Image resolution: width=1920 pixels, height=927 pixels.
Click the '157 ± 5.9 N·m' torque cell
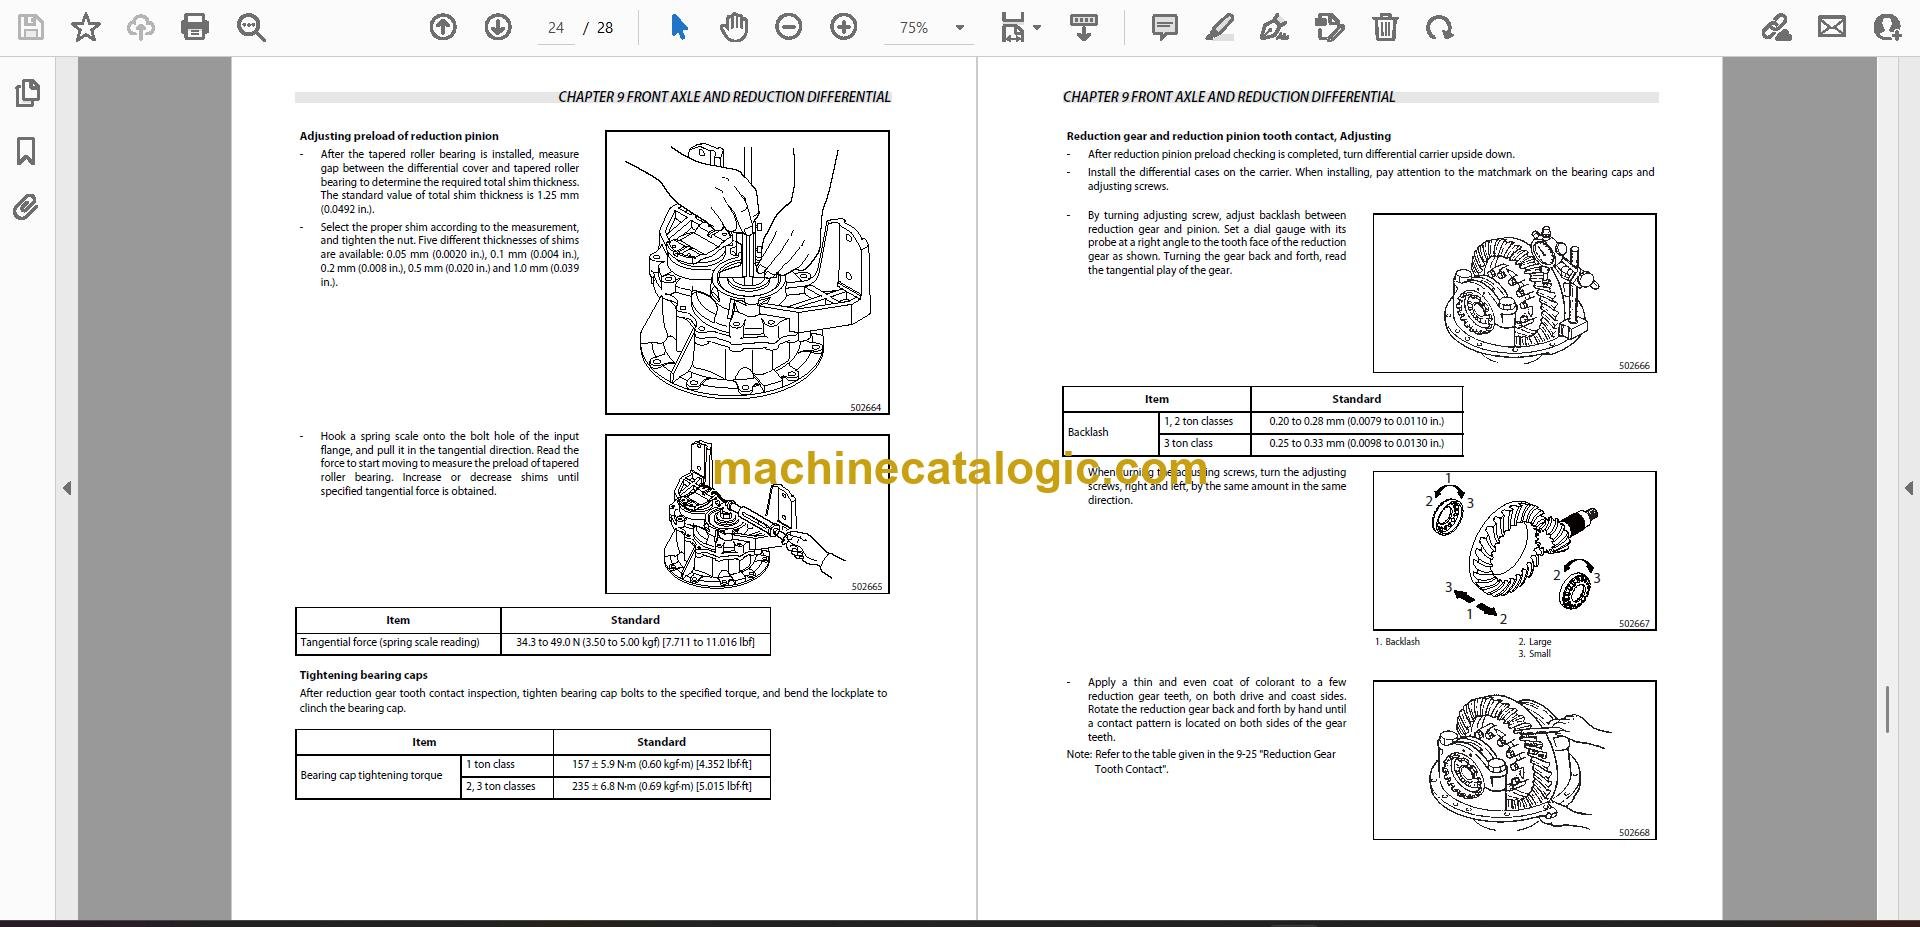click(661, 765)
